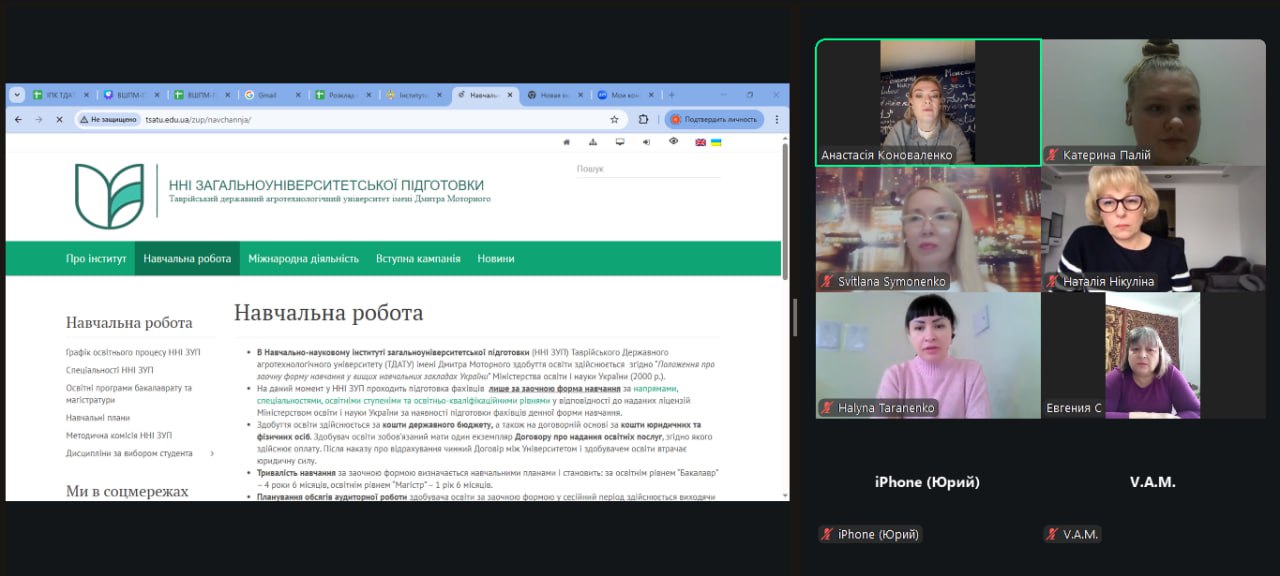
Task: Open the browser extensions puzzle icon
Action: [x=643, y=119]
